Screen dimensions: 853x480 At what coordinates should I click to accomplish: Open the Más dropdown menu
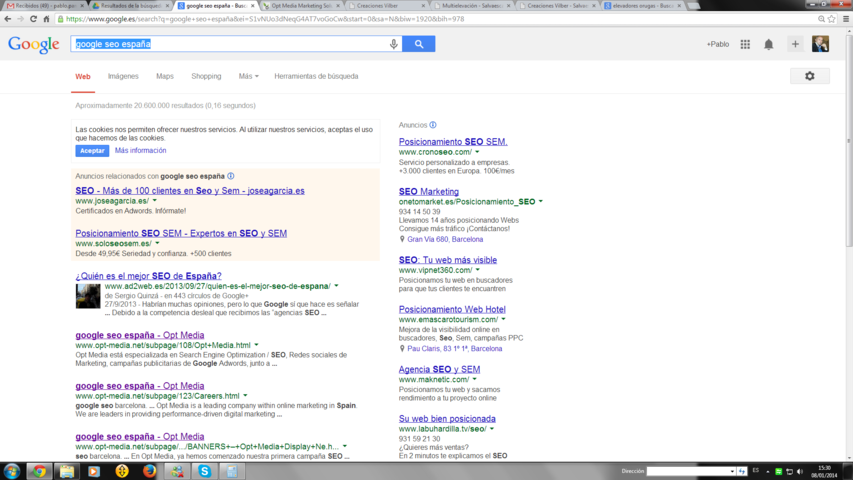[x=248, y=76]
